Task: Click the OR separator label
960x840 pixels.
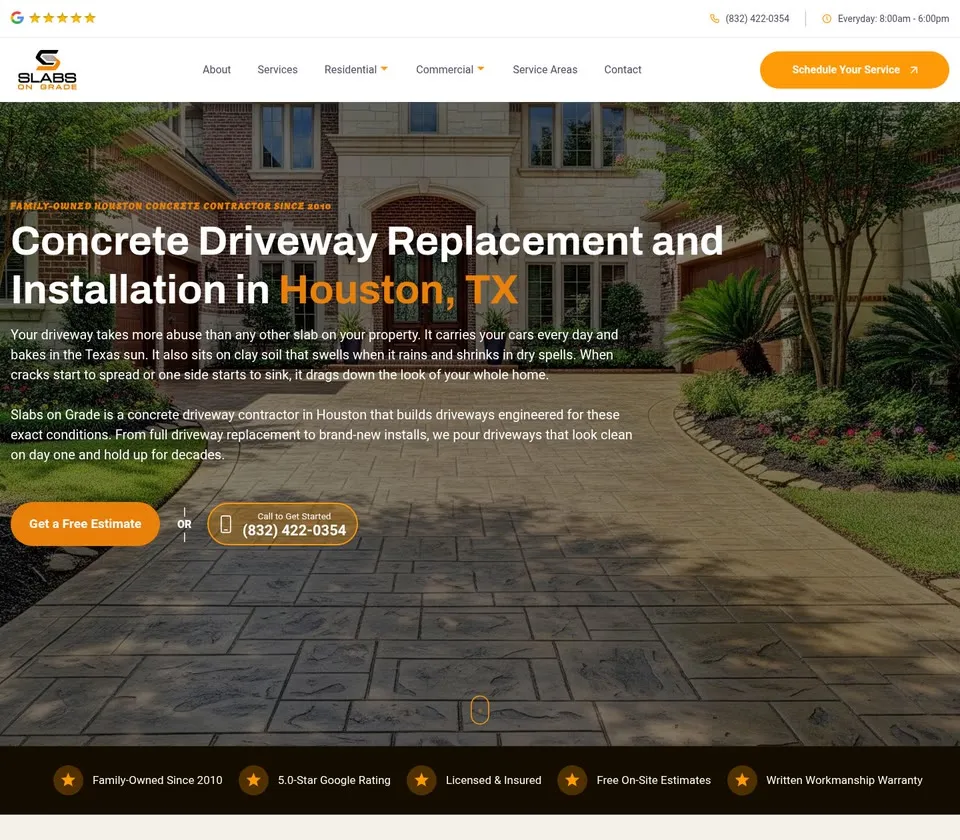Action: [x=184, y=524]
